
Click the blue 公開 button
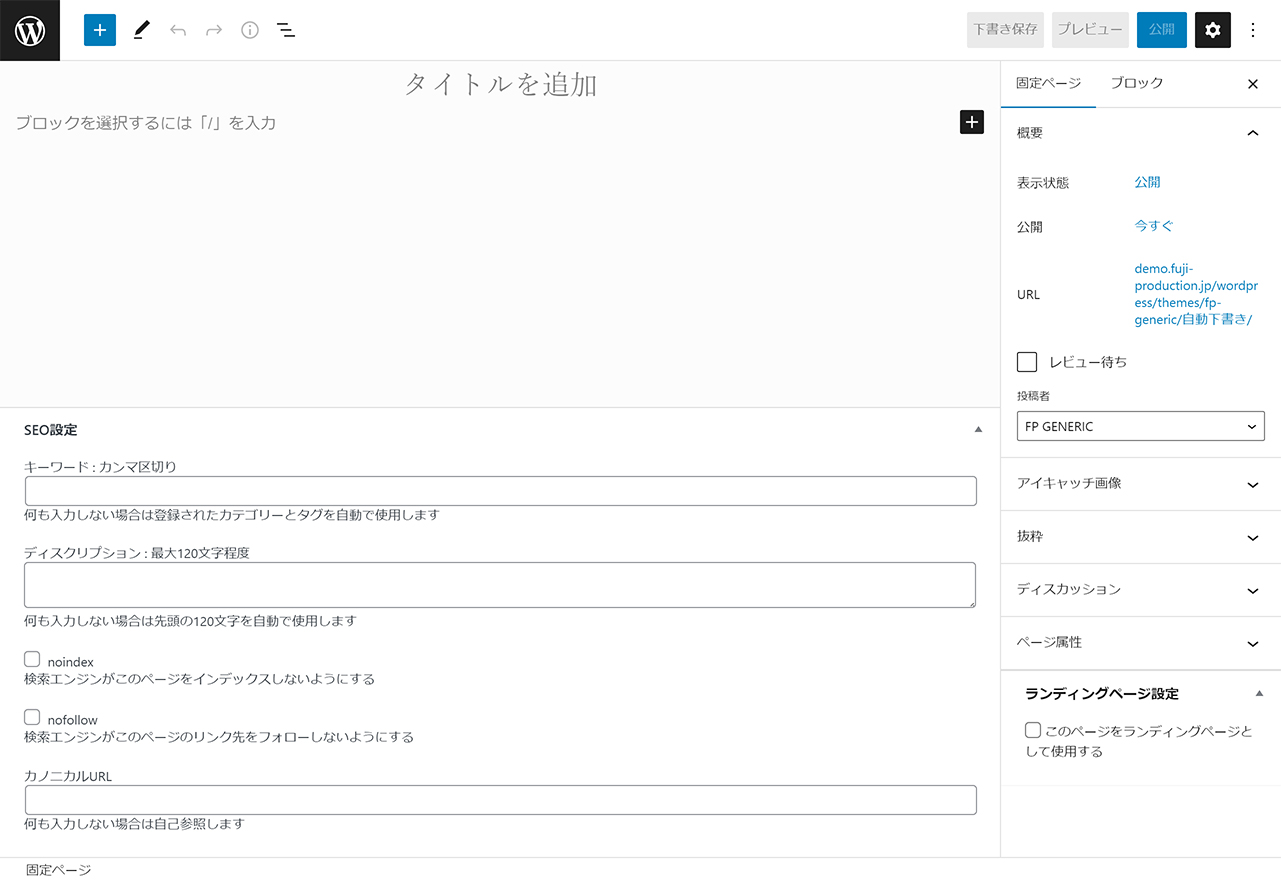point(1162,30)
